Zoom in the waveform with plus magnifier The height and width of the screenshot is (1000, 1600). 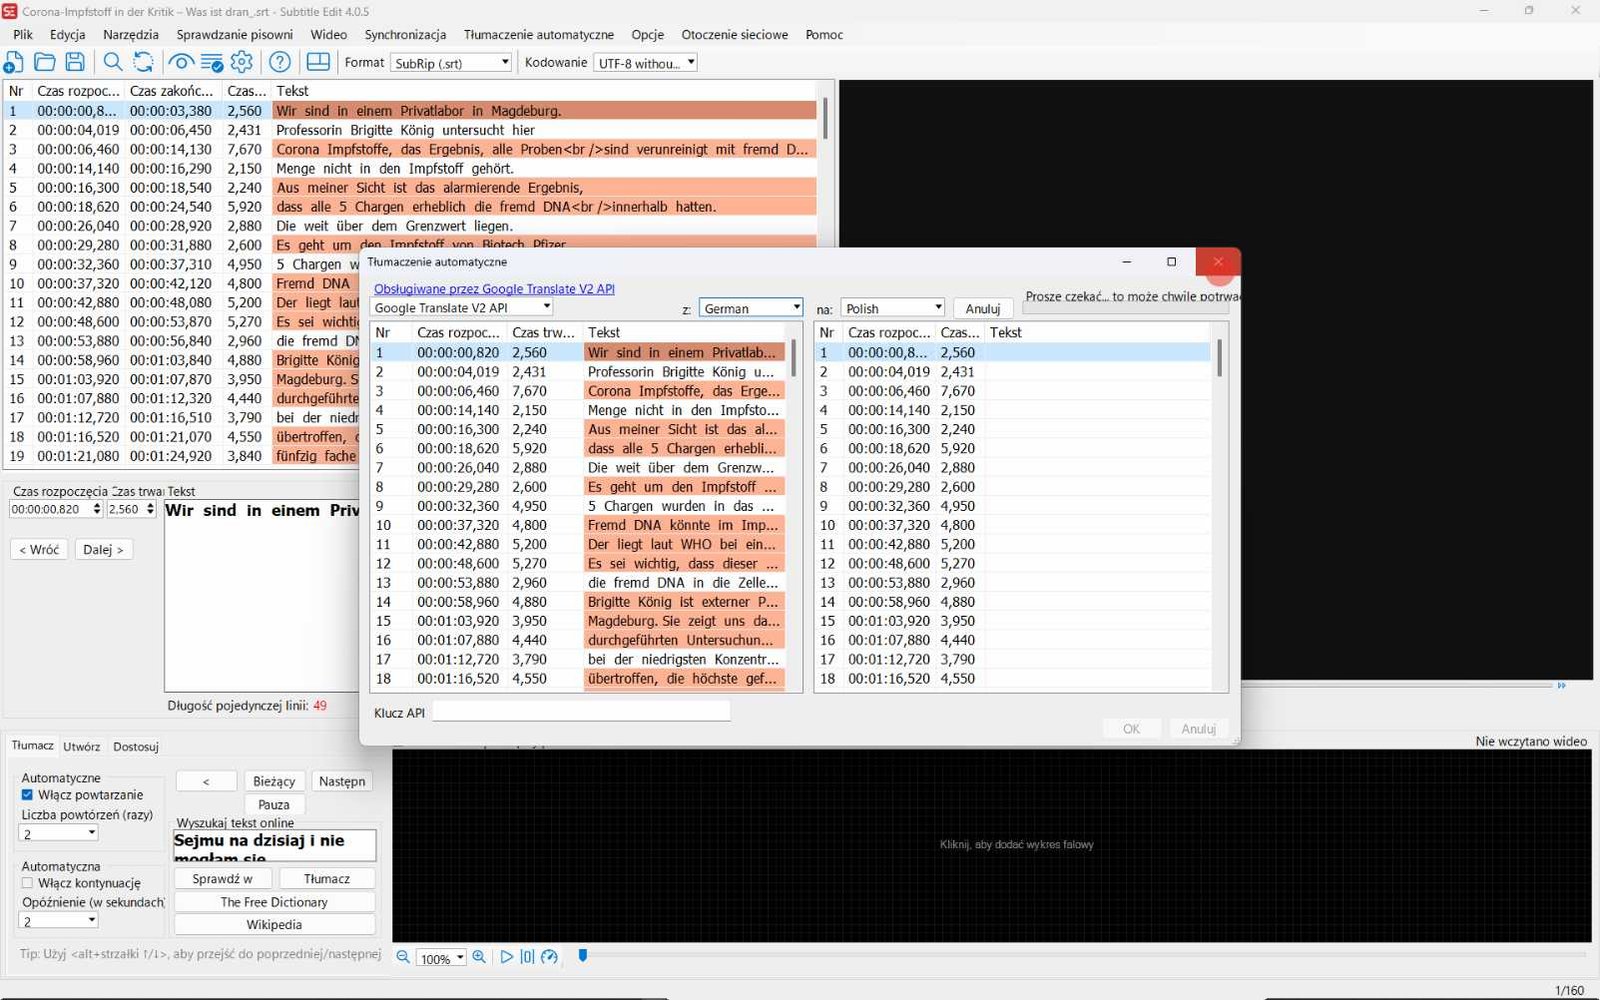[x=479, y=957]
